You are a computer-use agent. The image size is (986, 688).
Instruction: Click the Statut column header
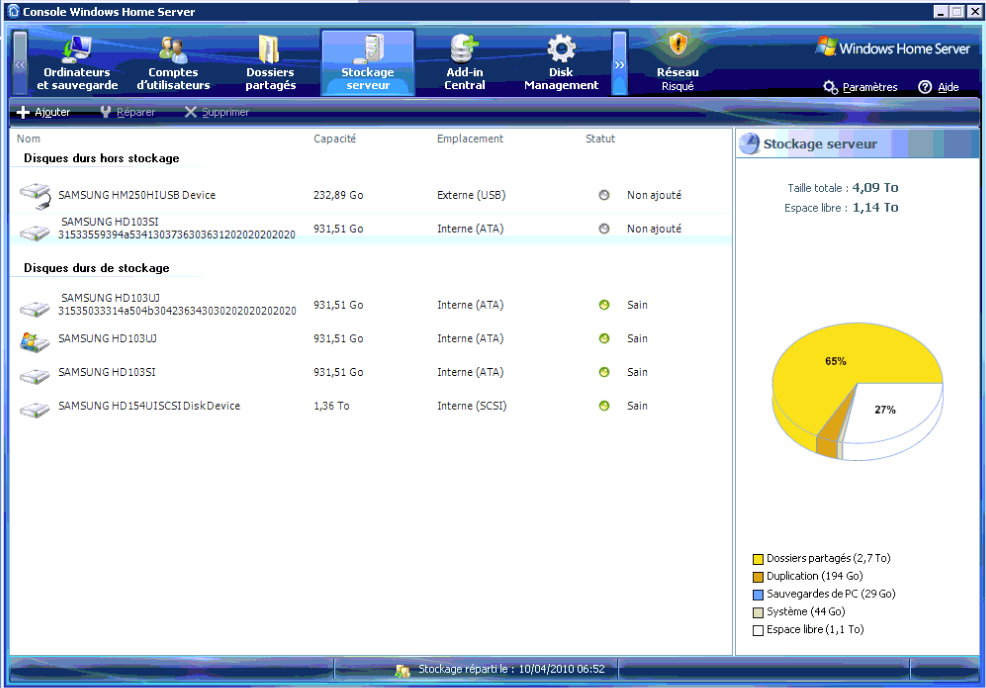point(600,138)
